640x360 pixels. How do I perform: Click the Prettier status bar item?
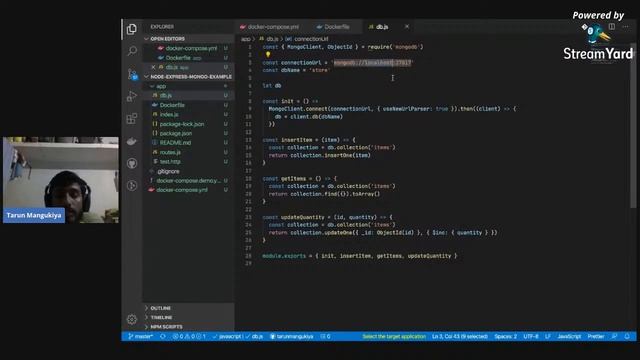click(x=596, y=336)
